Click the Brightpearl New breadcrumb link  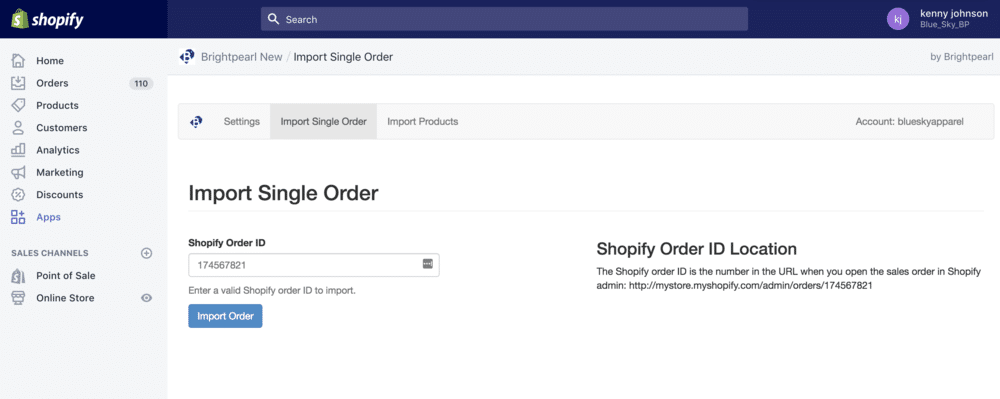242,57
